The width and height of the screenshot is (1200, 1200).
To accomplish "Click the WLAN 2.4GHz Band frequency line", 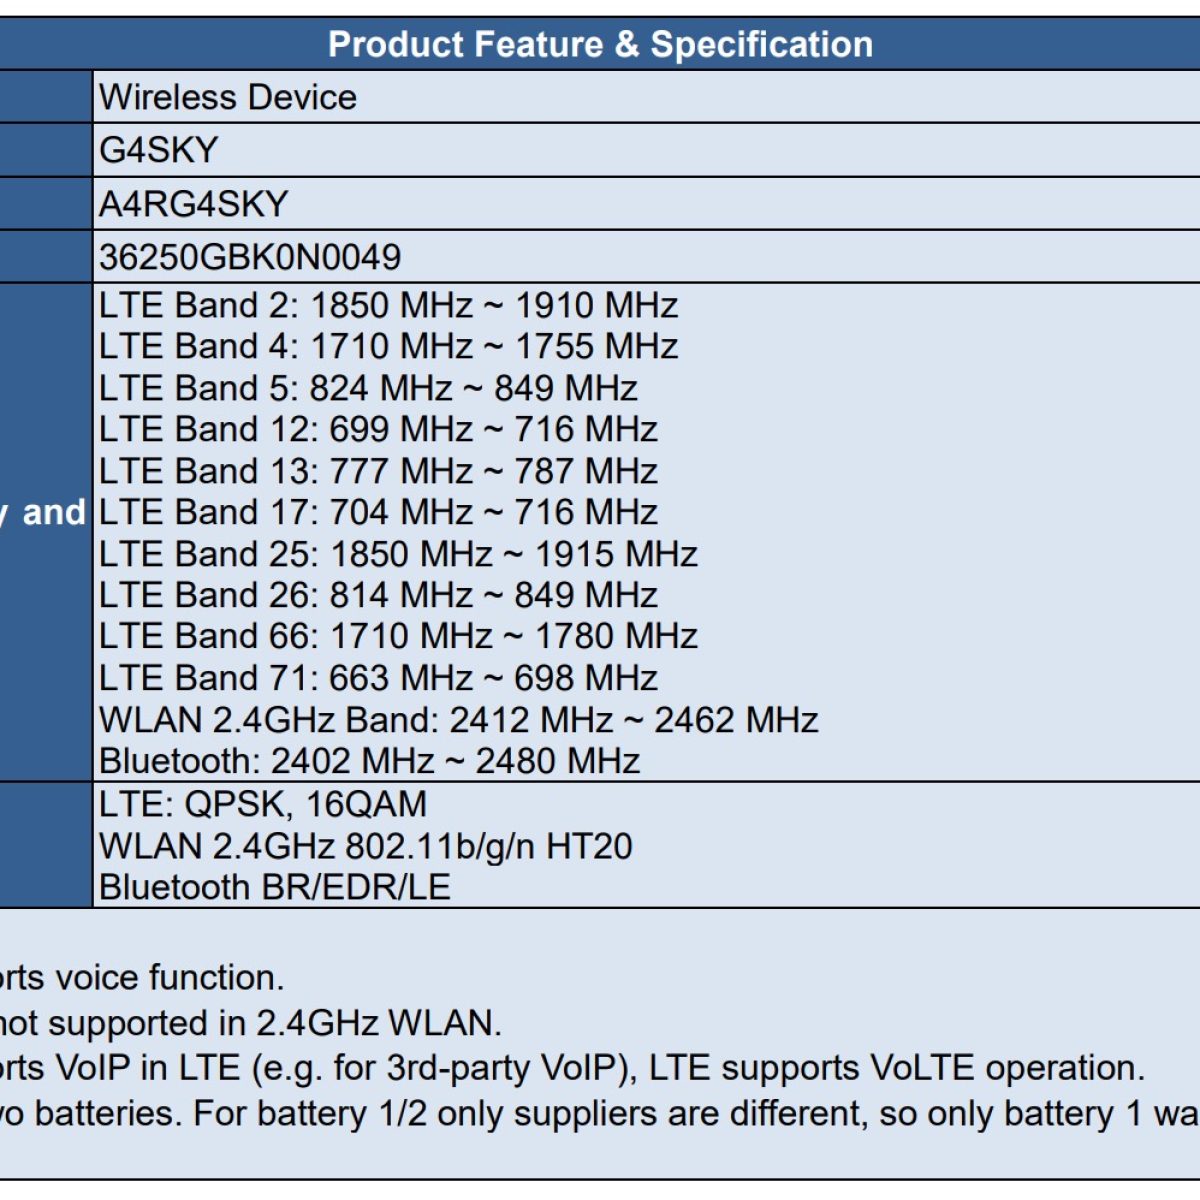I will (x=458, y=720).
